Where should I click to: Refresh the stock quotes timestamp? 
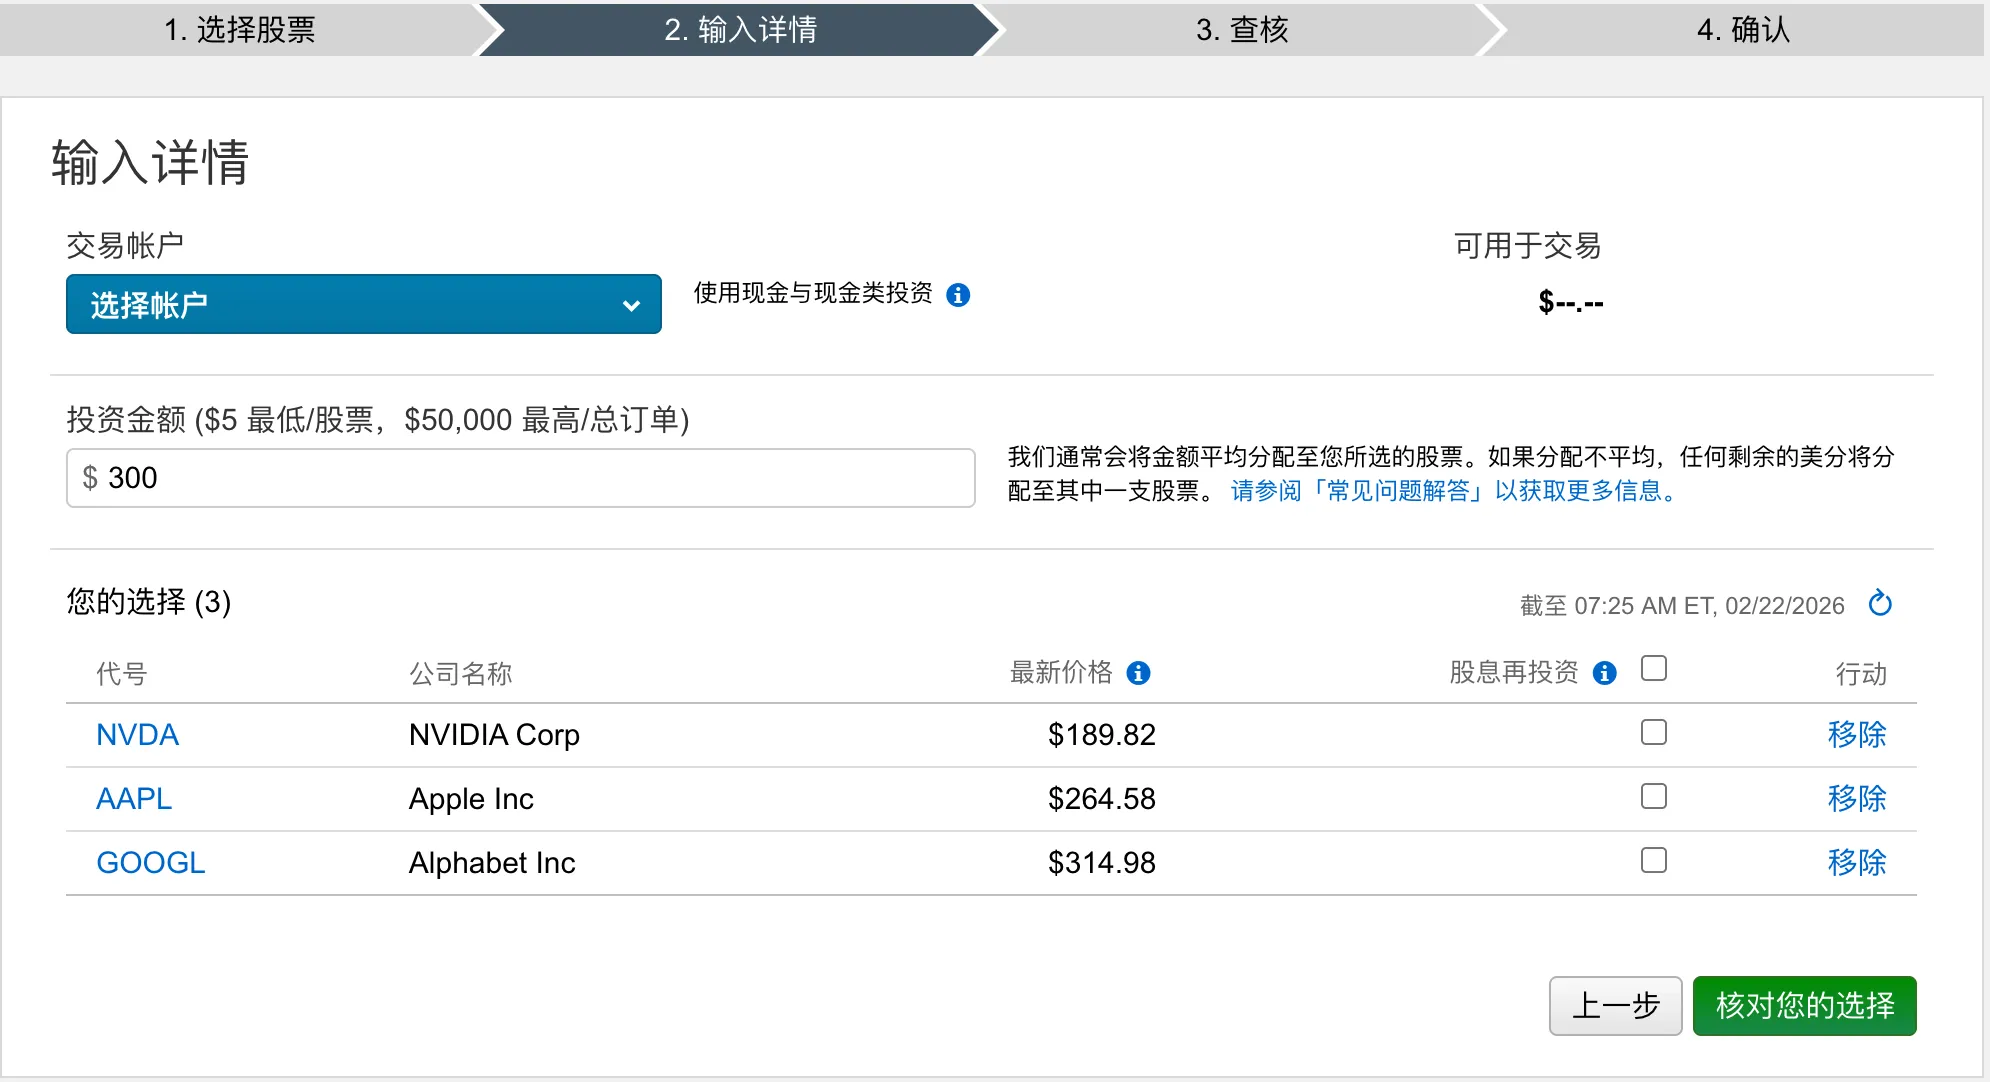[1880, 604]
